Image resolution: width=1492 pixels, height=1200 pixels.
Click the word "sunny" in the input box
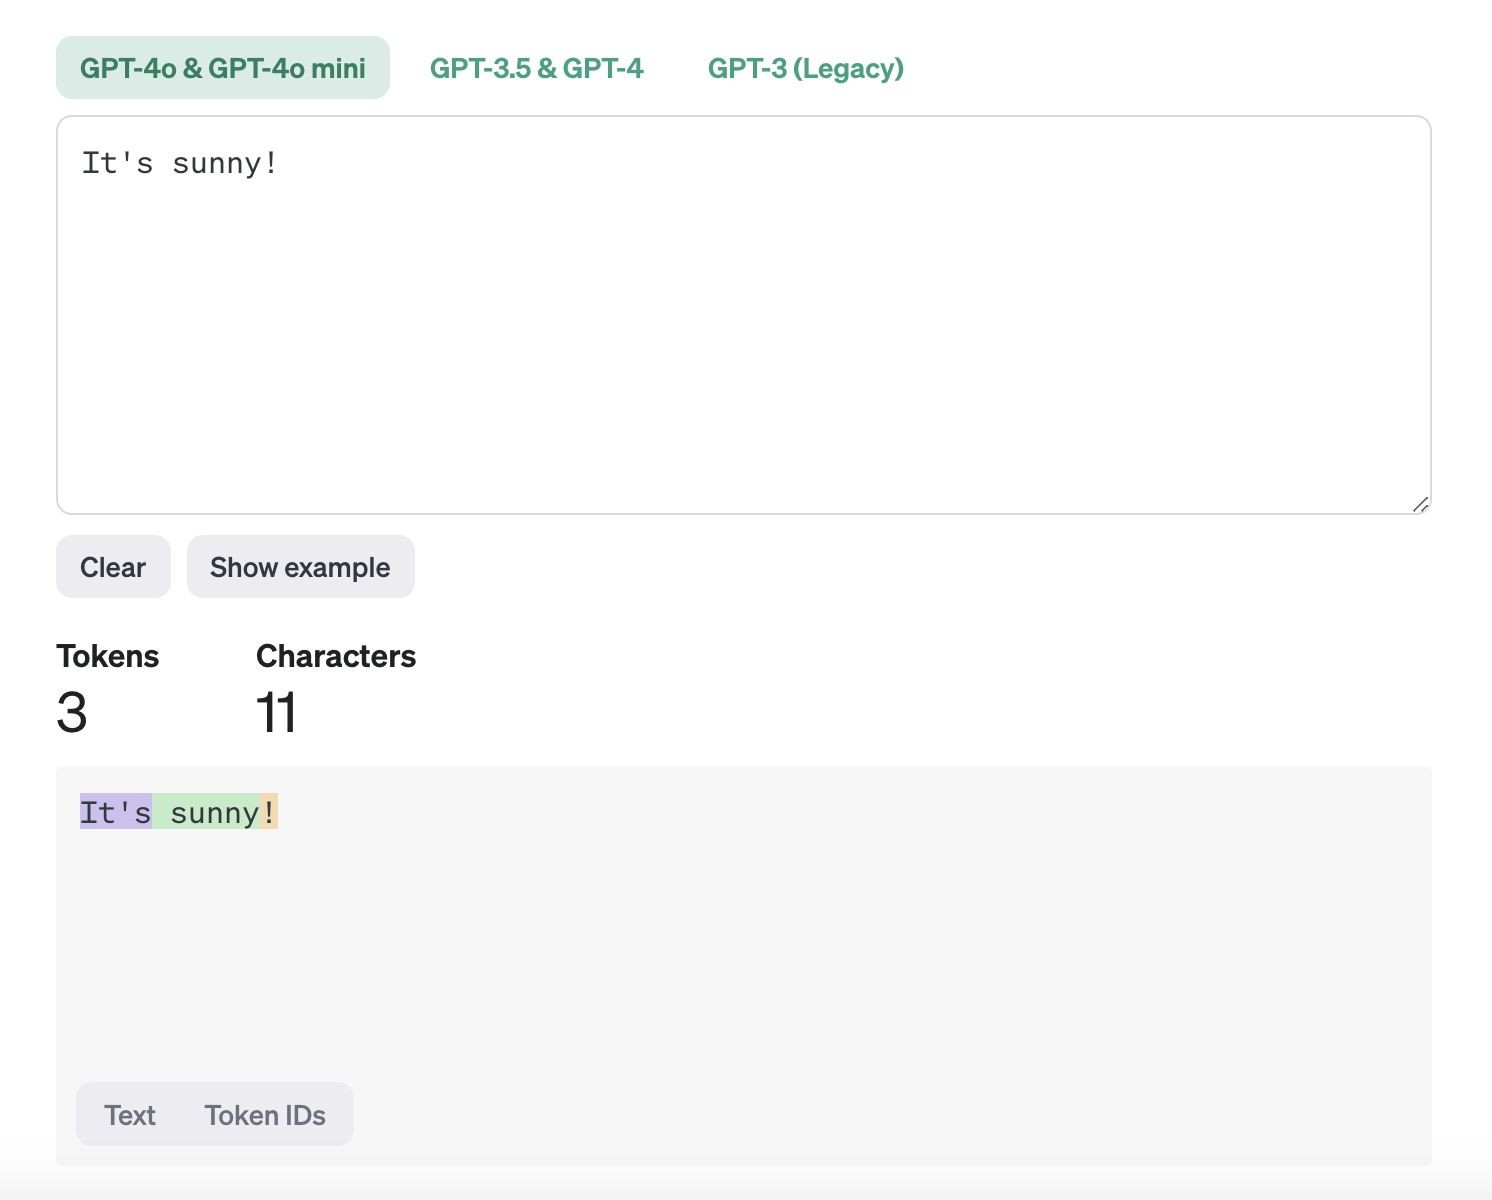tap(216, 163)
